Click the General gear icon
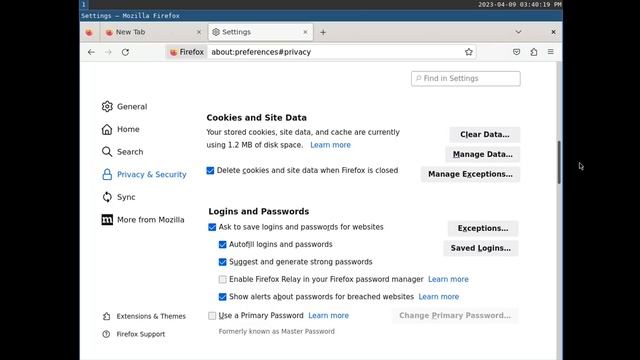Image resolution: width=640 pixels, height=360 pixels. coord(107,107)
